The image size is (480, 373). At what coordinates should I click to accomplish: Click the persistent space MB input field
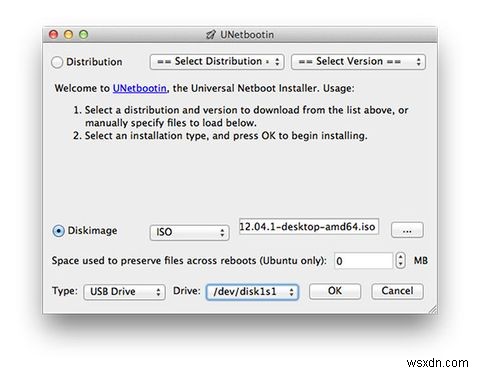point(364,261)
